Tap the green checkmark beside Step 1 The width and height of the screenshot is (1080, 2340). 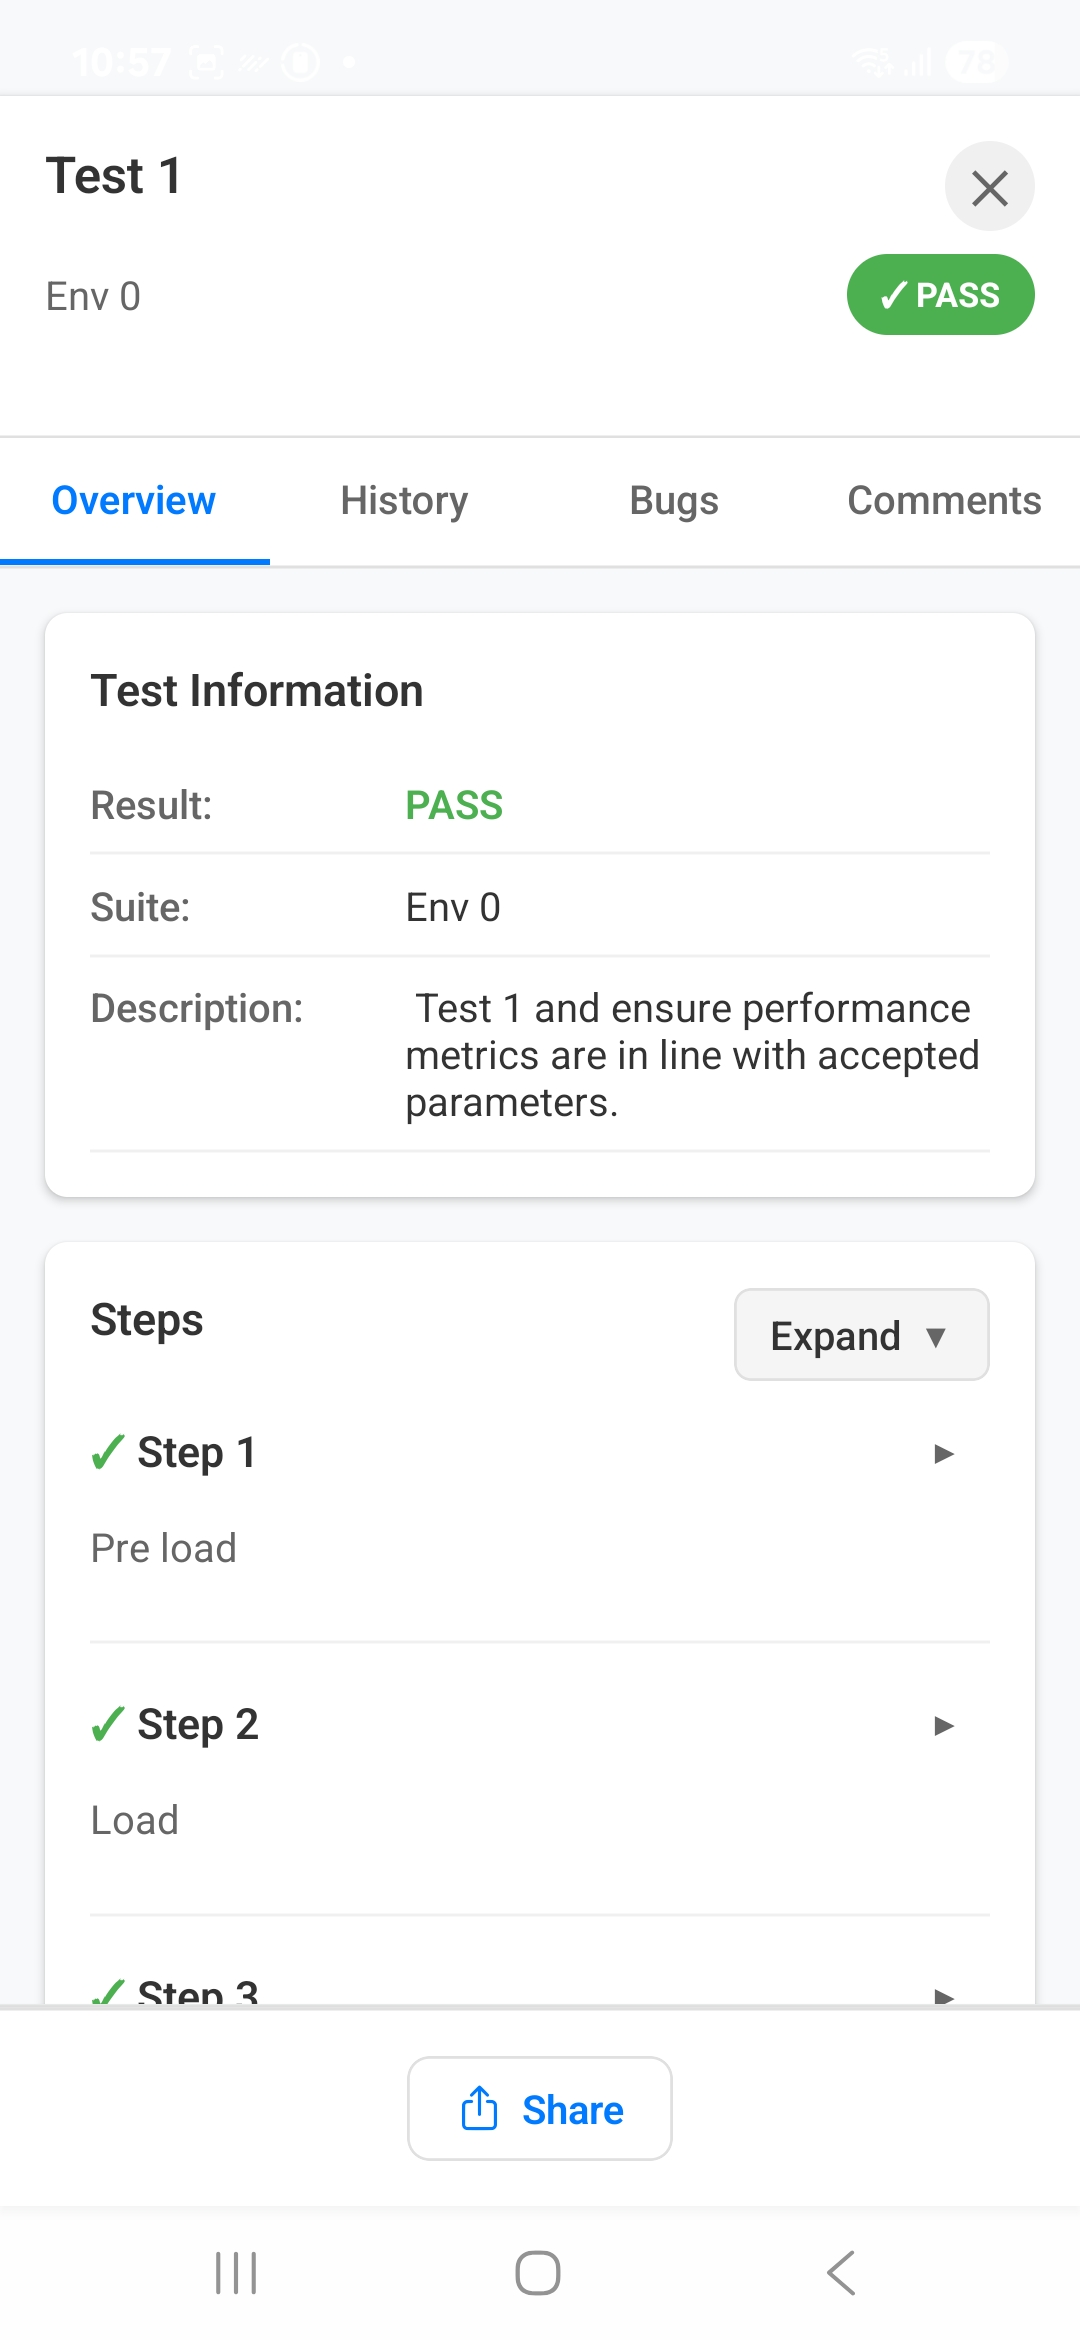[106, 1452]
